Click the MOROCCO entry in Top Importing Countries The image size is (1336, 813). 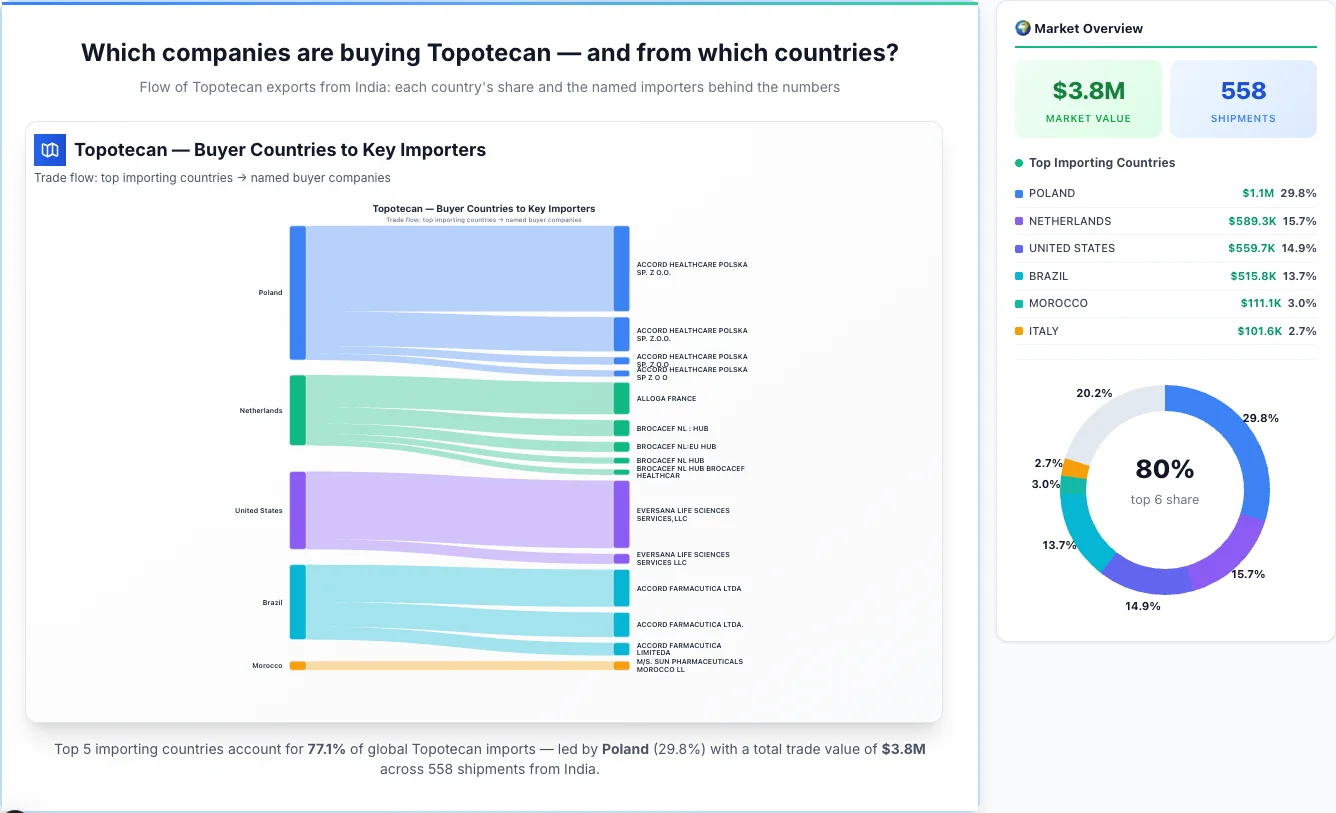coord(1059,303)
